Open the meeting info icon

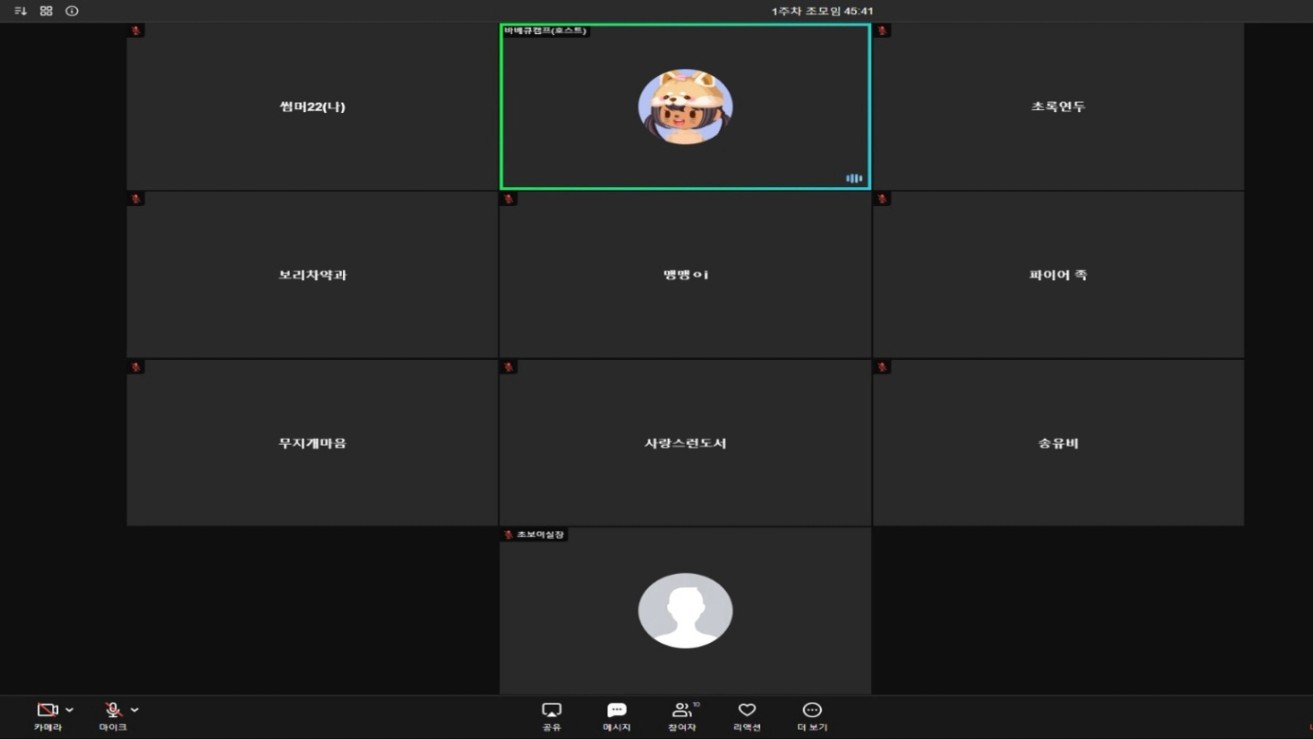[72, 11]
